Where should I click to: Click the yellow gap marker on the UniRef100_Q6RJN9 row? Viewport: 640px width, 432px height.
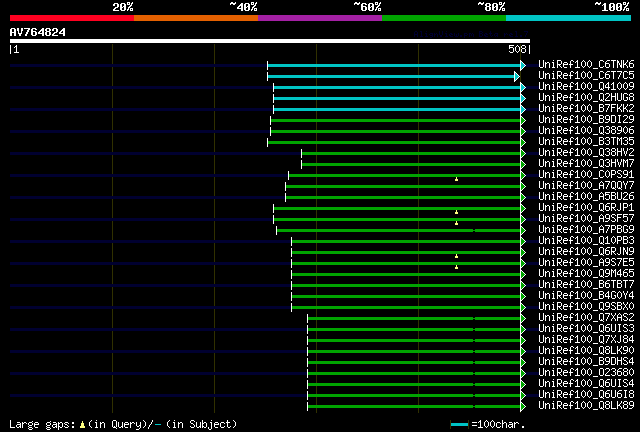point(456,256)
